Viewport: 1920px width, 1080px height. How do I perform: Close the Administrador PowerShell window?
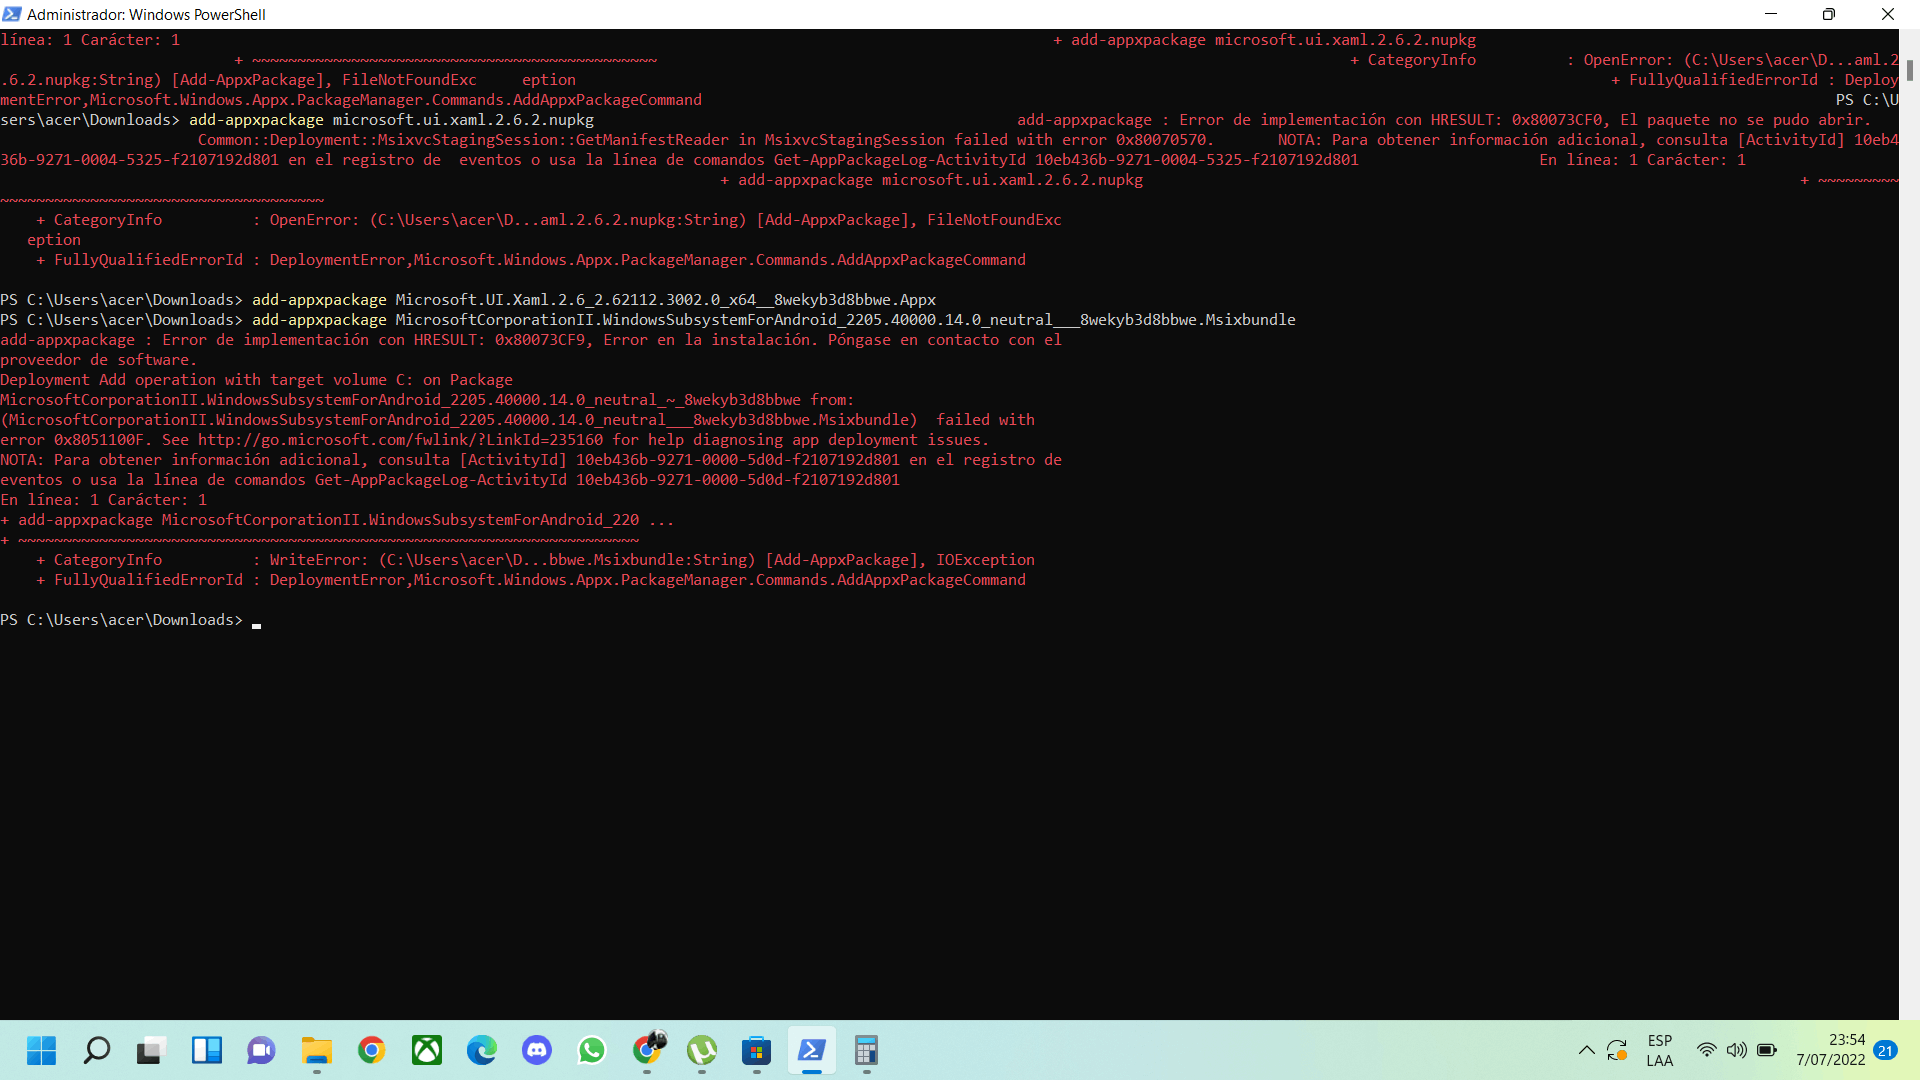pos(1888,14)
